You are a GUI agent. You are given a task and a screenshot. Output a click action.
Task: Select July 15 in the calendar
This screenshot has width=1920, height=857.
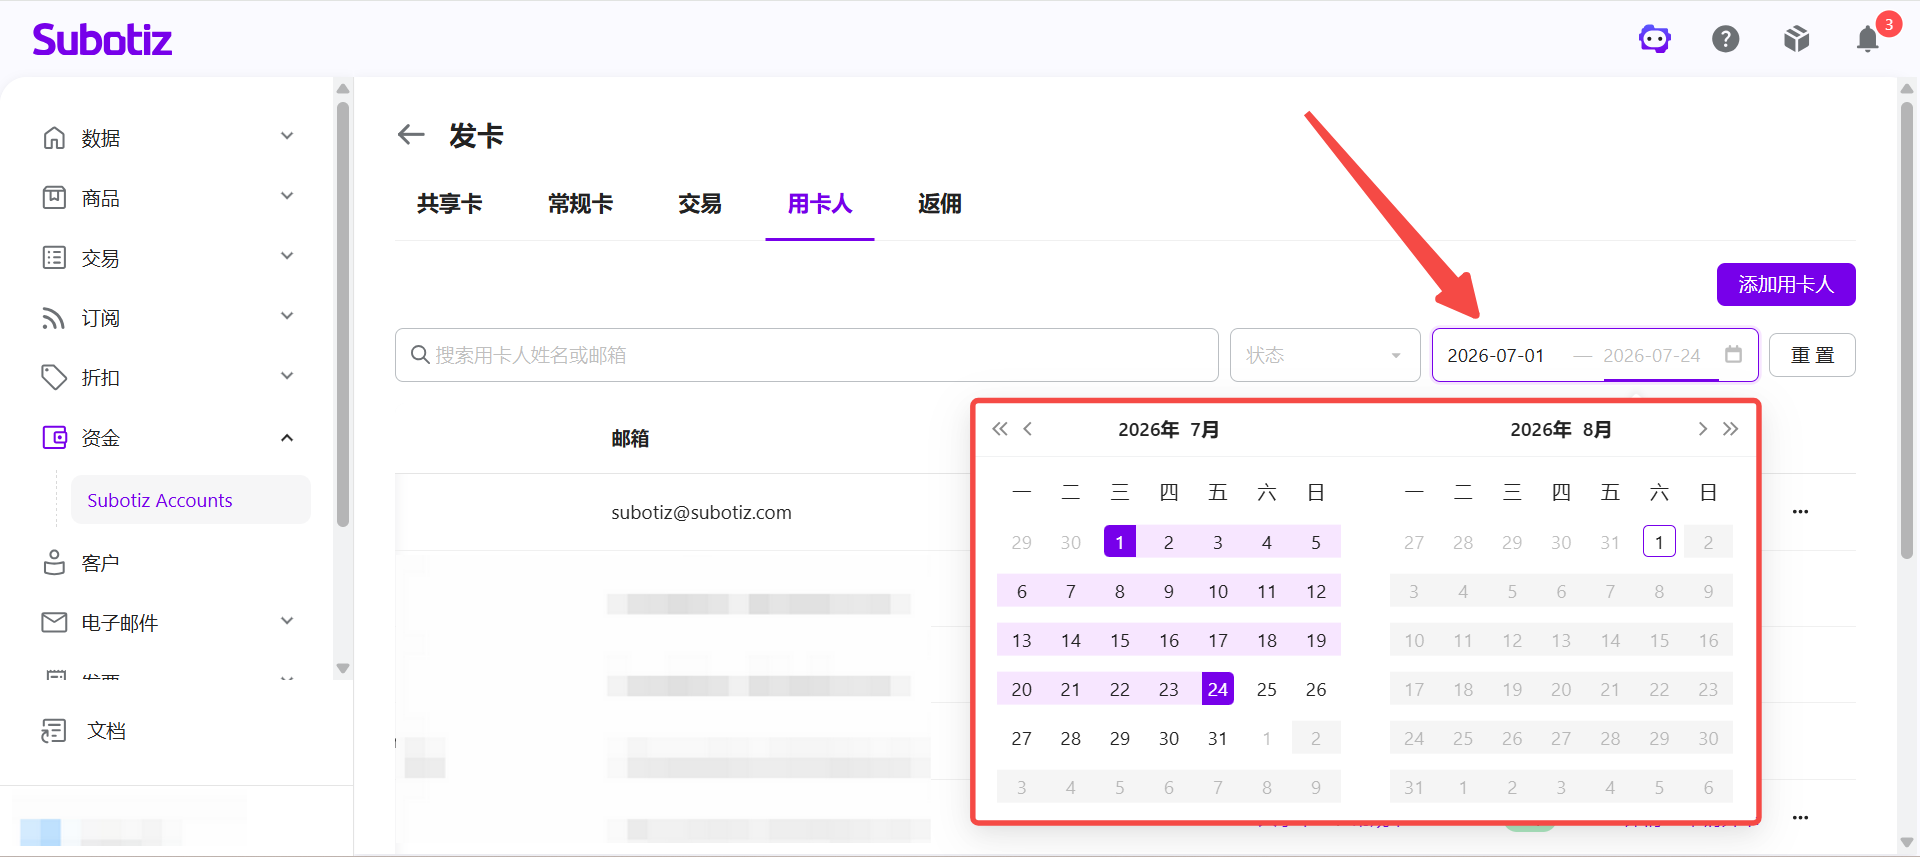(x=1120, y=640)
